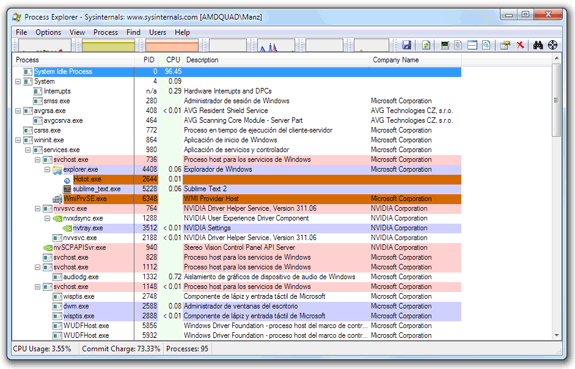Click the Save toolbar icon
Screen dimensions: 575x369
(407, 45)
